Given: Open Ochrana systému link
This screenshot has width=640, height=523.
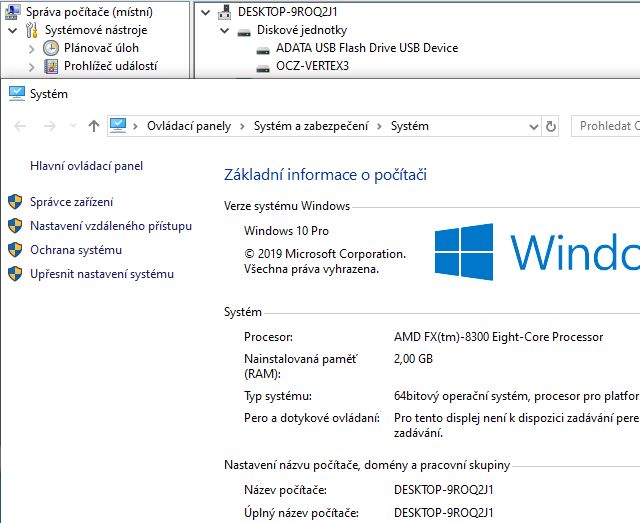Looking at the screenshot, I should [76, 250].
